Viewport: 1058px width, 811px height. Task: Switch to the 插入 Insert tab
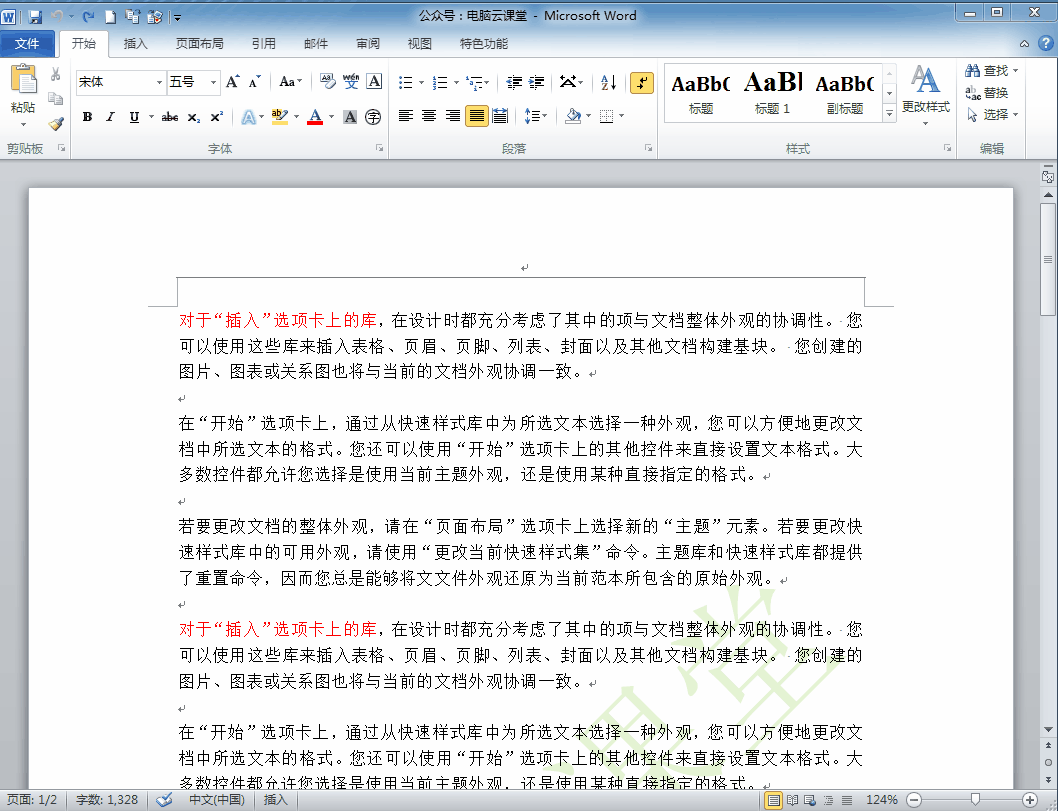tap(136, 44)
